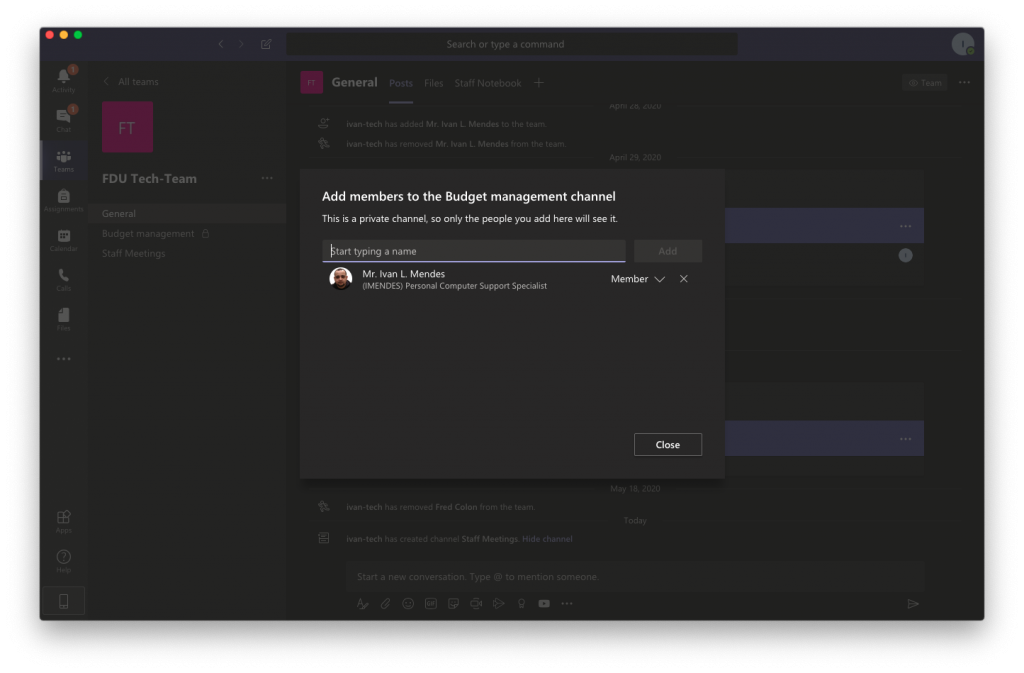
Task: Open Calls from the left rail
Action: [x=63, y=279]
